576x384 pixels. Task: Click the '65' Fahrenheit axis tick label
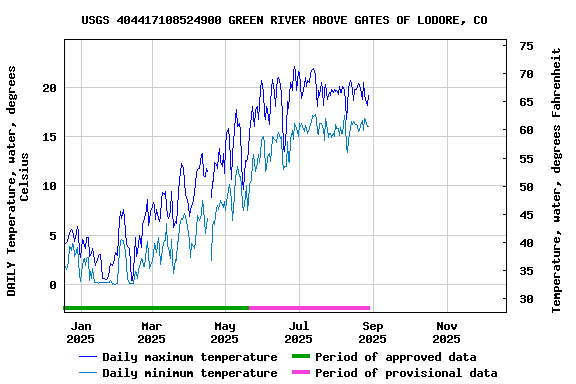pyautogui.click(x=526, y=102)
